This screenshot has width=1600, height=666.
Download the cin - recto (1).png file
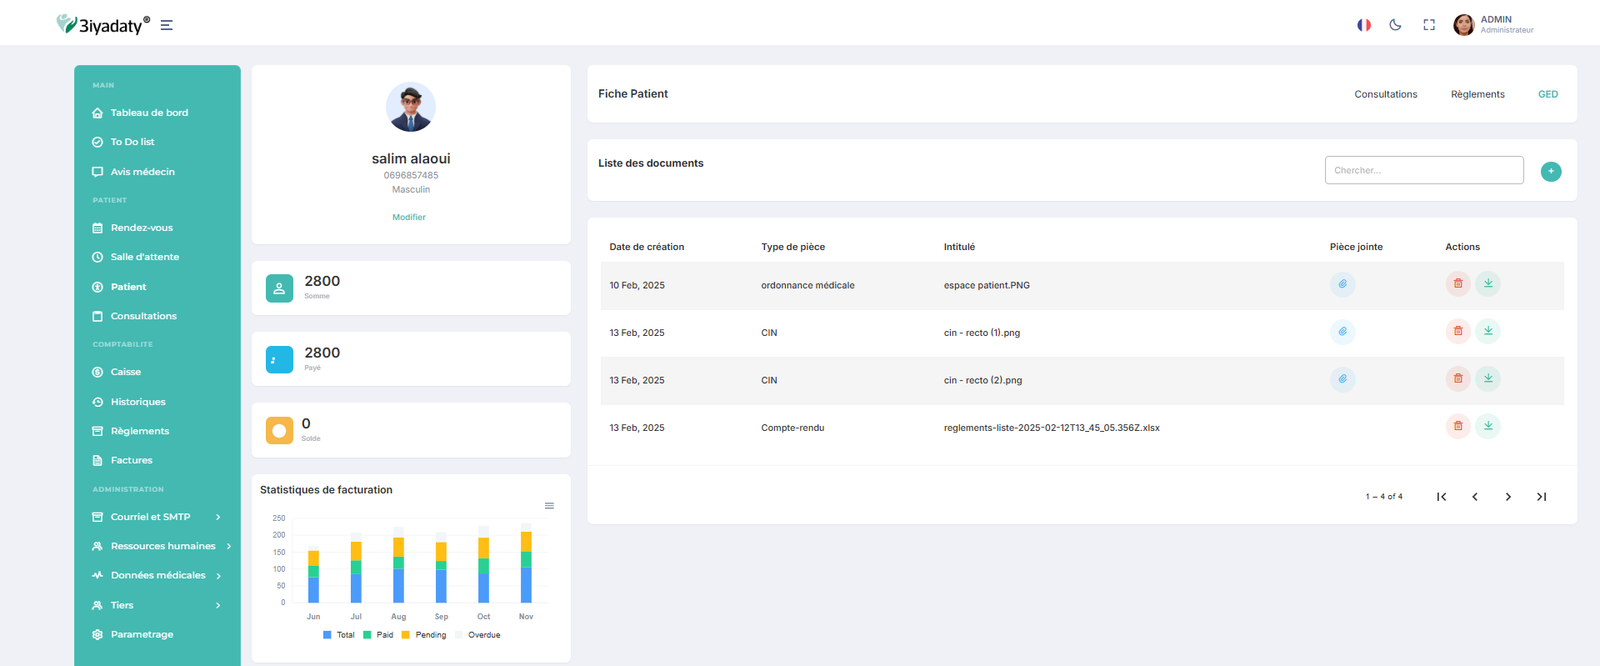coord(1488,331)
